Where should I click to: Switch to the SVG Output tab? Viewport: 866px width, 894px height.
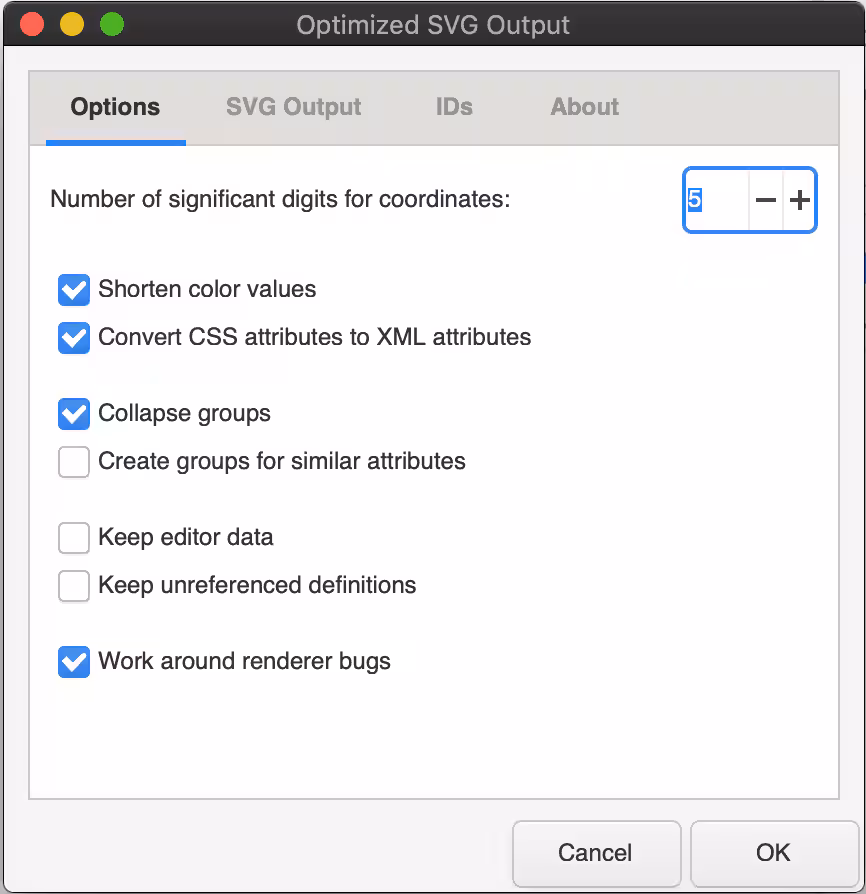point(293,107)
